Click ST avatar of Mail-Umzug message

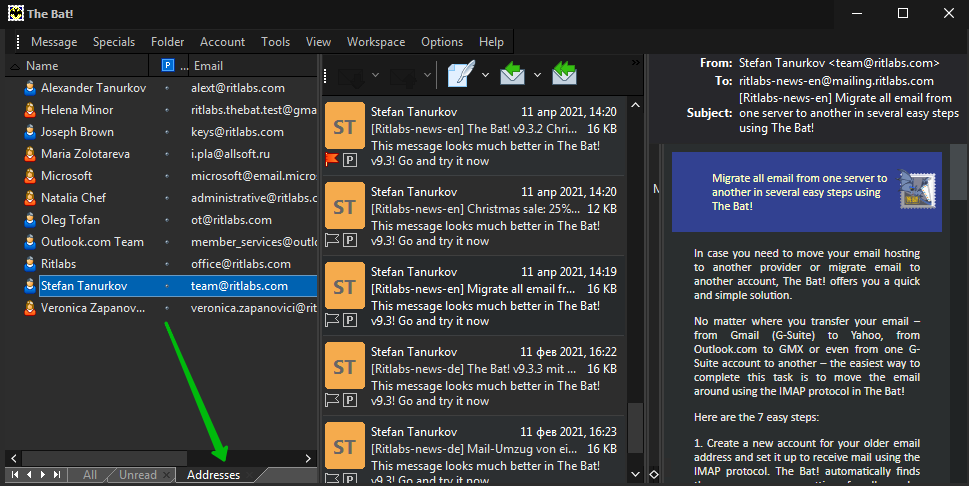[x=344, y=446]
